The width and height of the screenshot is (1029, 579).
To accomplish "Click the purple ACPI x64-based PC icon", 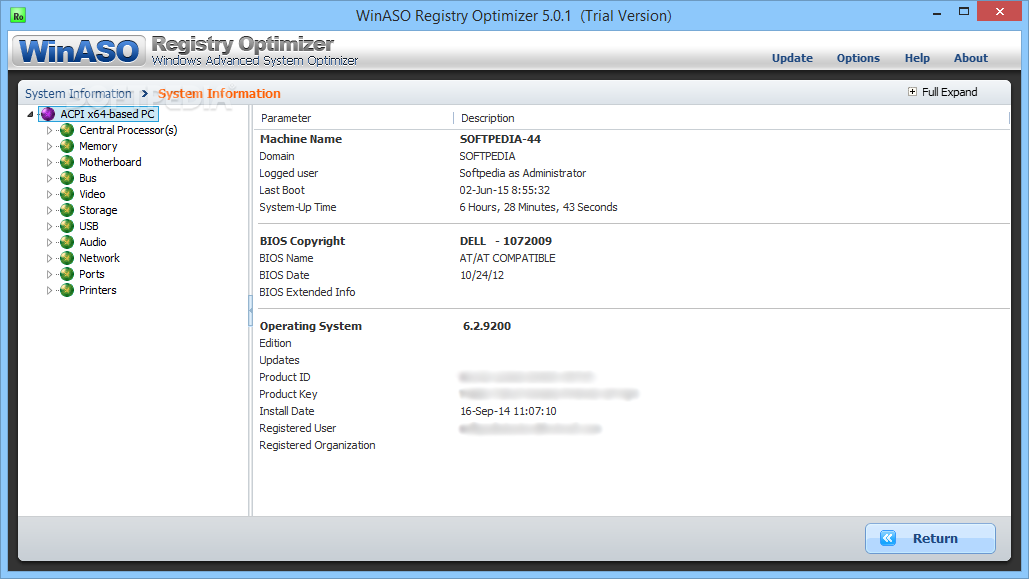I will click(48, 114).
